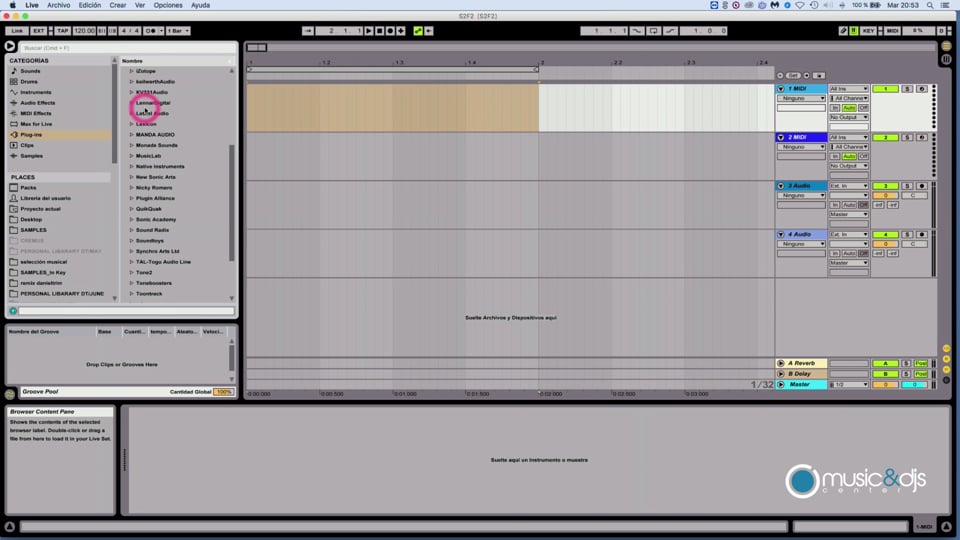The width and height of the screenshot is (960, 540).
Task: Fold track 1 MIDI with triangle
Action: coord(781,89)
